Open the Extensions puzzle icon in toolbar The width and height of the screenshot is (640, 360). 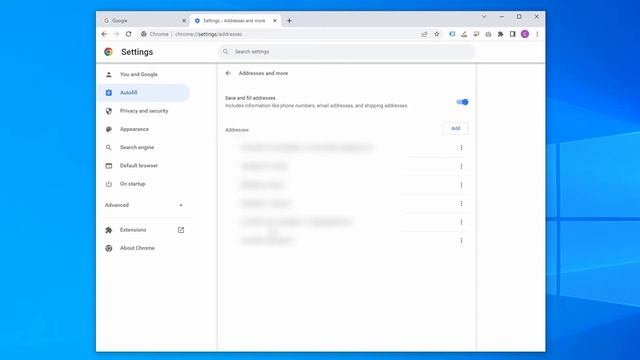[500, 34]
